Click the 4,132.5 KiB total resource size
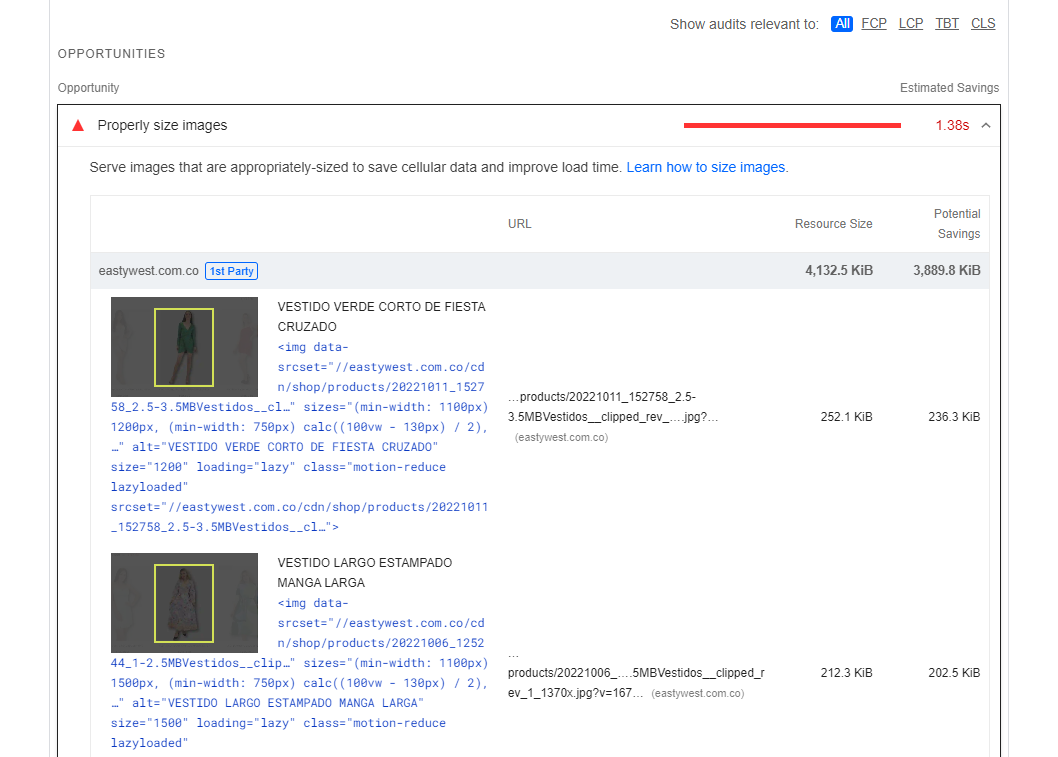Screen dimensions: 1058x757 click(839, 271)
